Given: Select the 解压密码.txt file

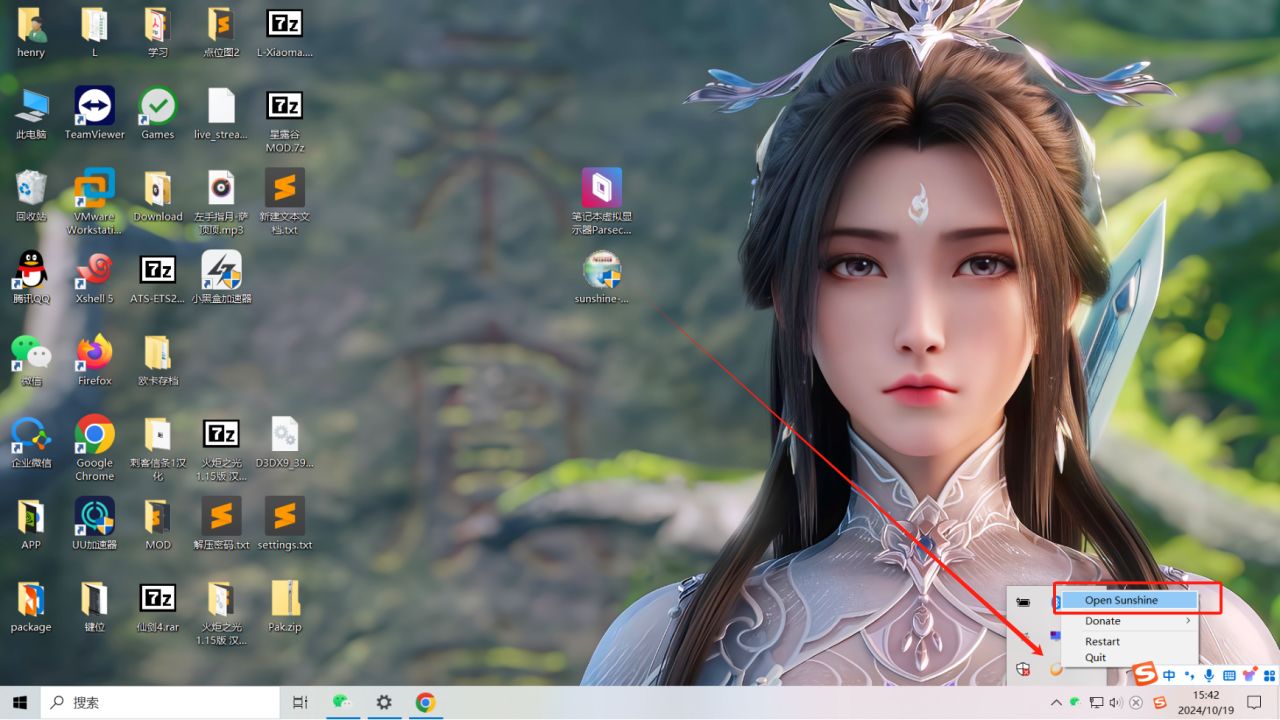Looking at the screenshot, I should tap(221, 524).
